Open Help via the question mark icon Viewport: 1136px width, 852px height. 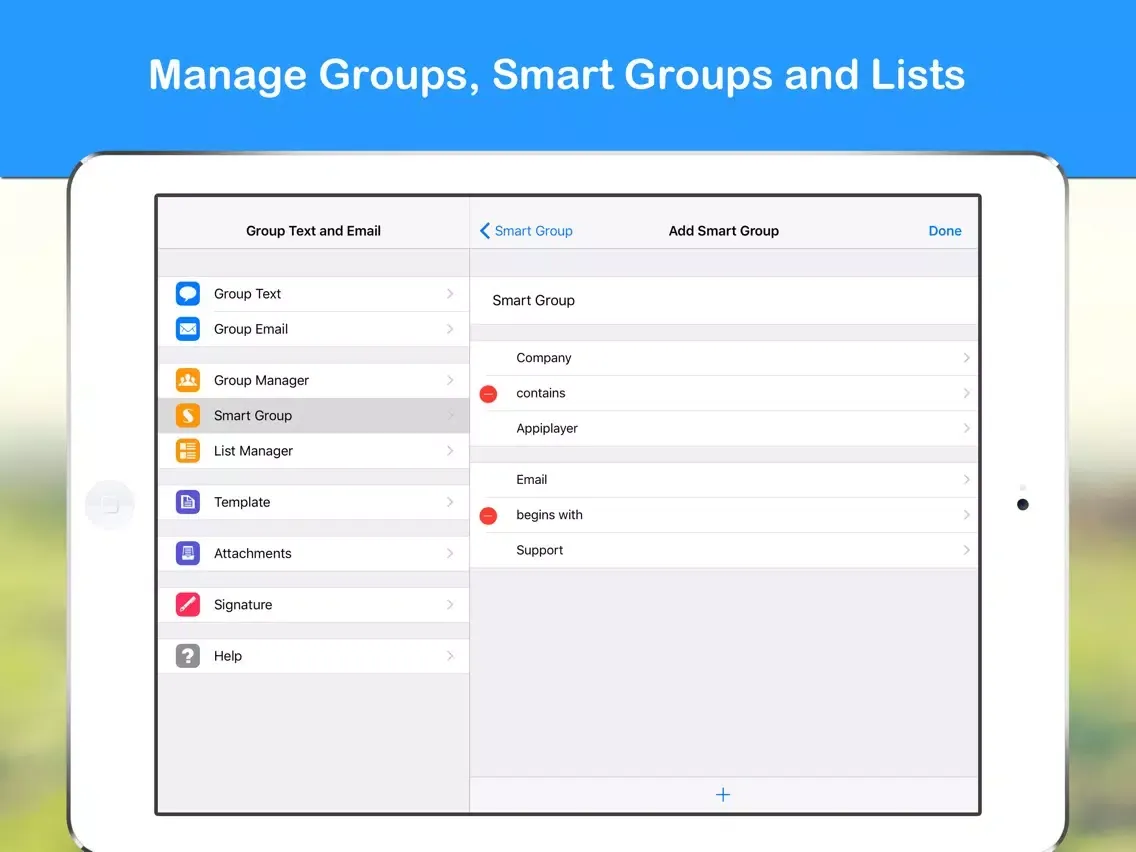(188, 656)
